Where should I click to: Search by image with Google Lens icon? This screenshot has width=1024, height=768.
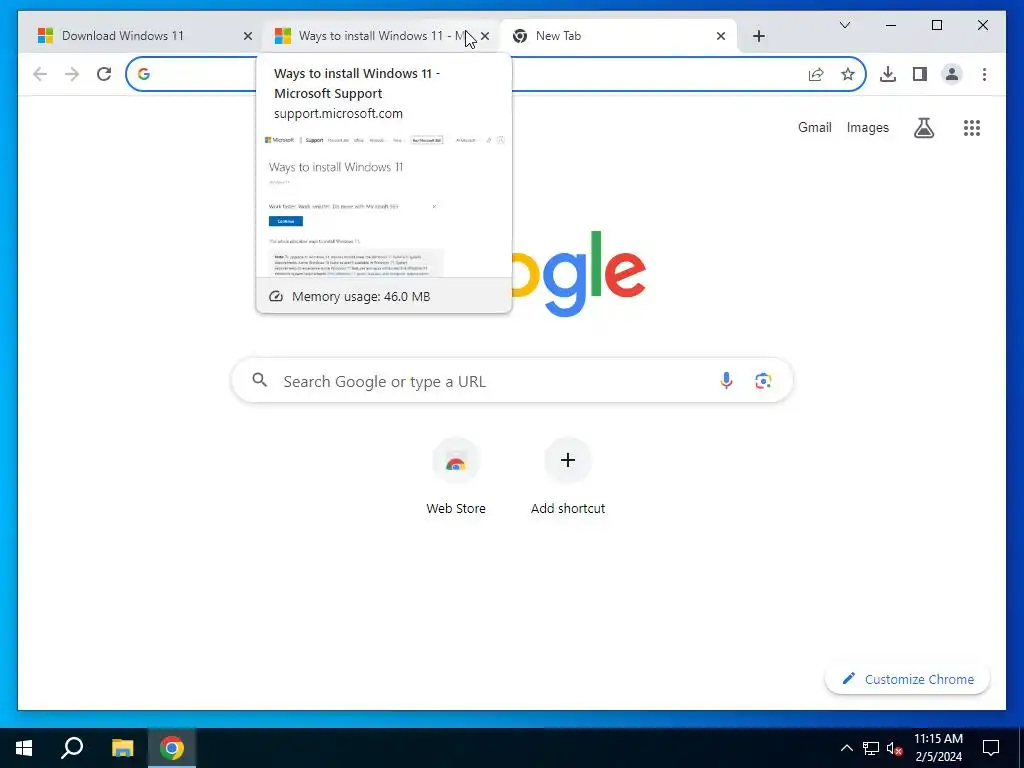pos(763,380)
